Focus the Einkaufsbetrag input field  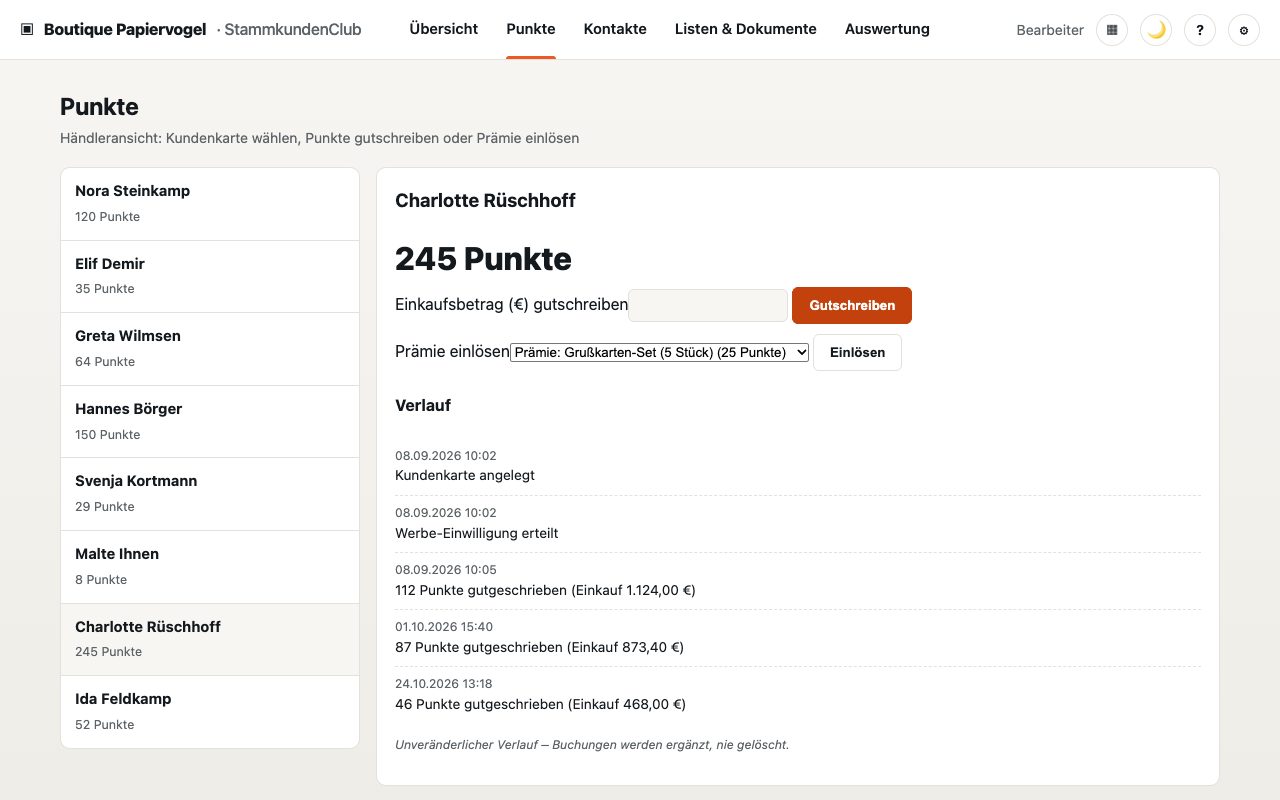(708, 305)
